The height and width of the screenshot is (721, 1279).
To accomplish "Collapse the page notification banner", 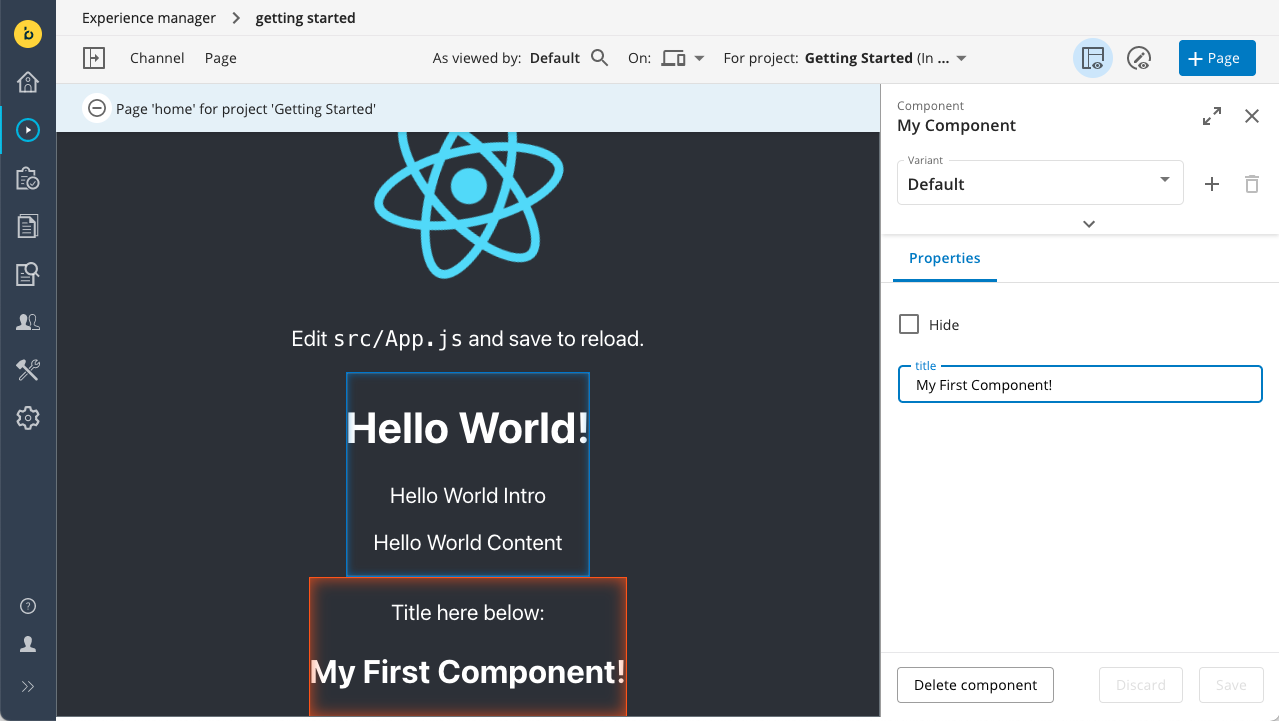I will pos(97,108).
